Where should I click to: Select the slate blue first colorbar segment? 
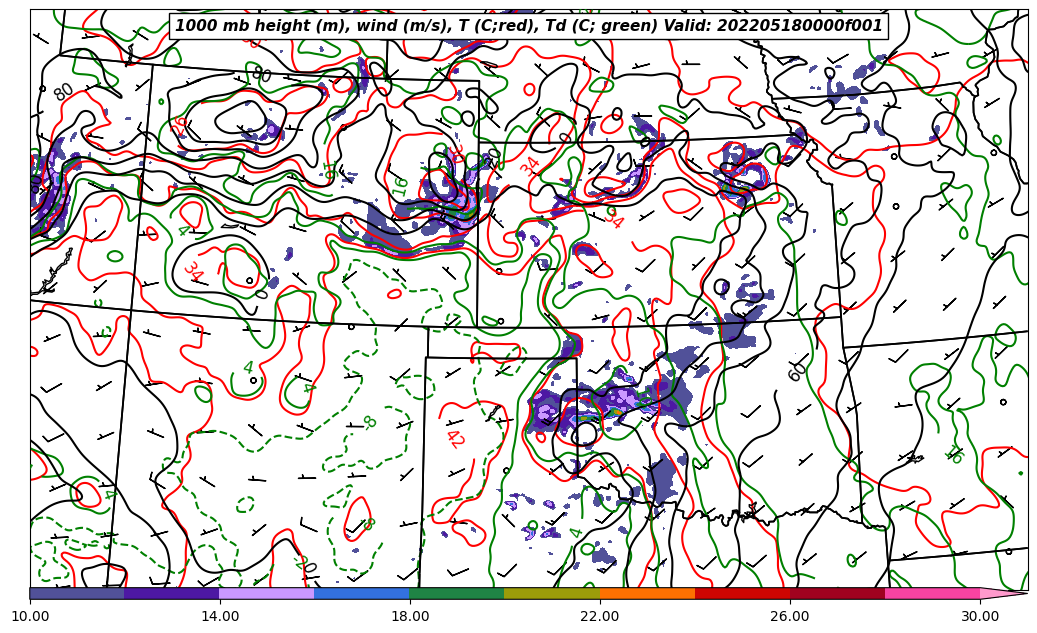click(x=77, y=593)
